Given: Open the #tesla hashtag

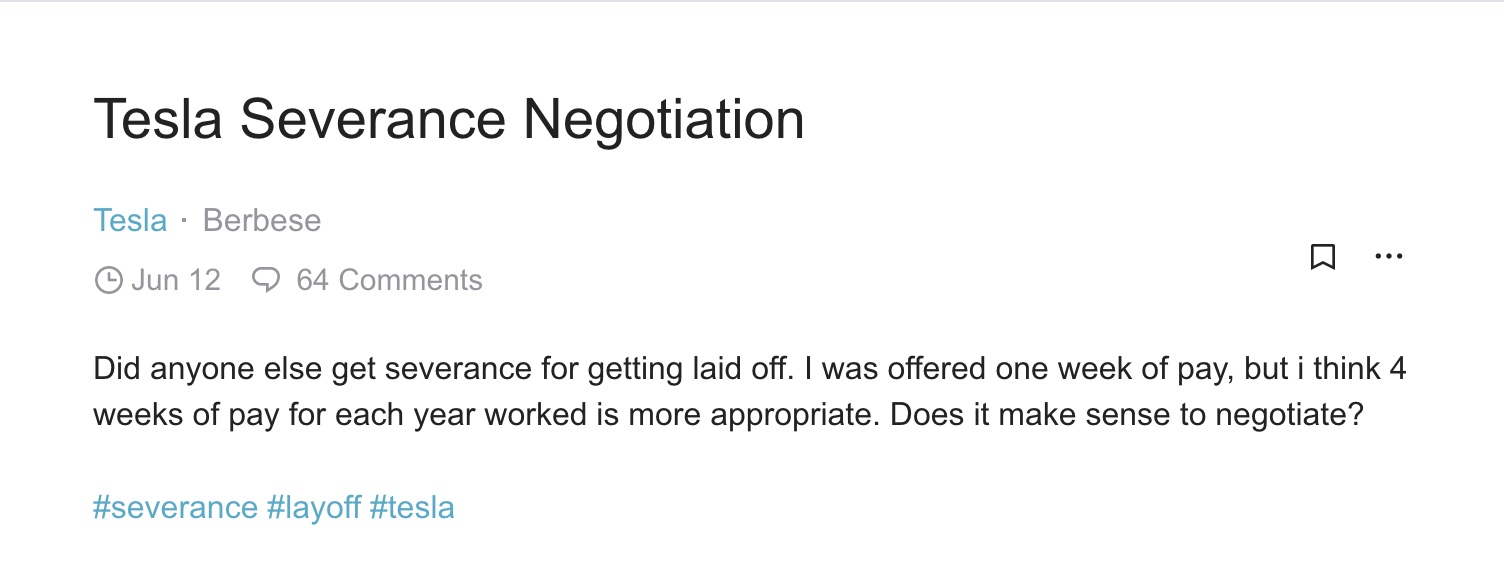Looking at the screenshot, I should coord(412,507).
